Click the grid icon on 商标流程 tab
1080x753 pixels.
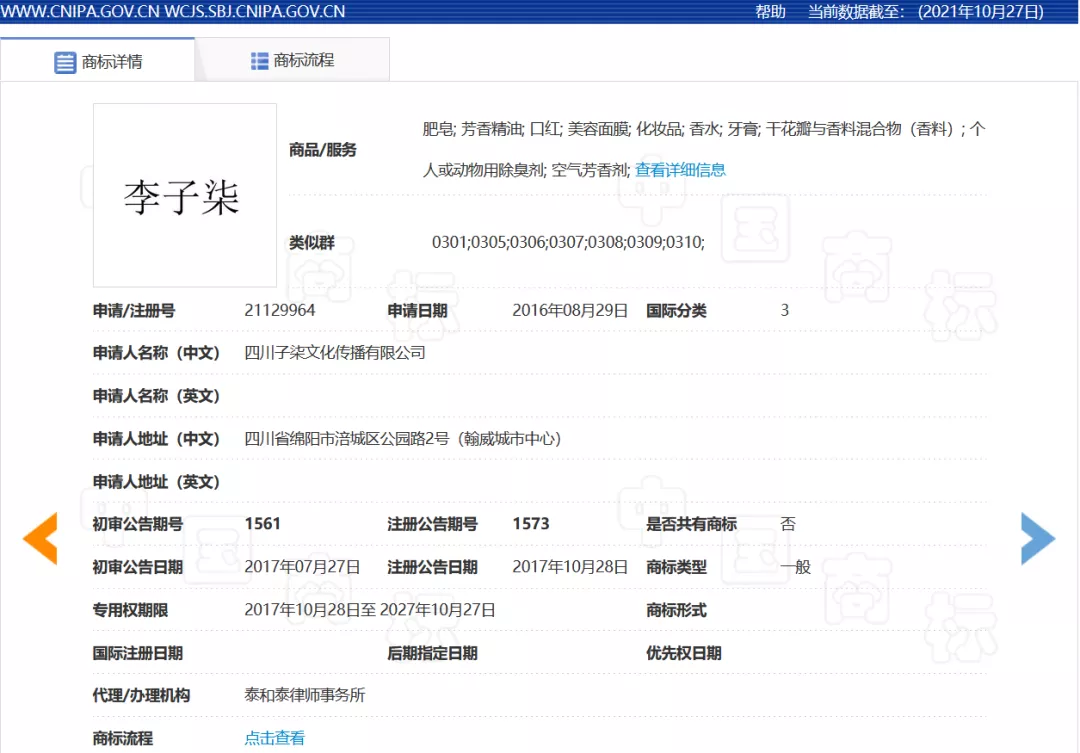pos(258,59)
